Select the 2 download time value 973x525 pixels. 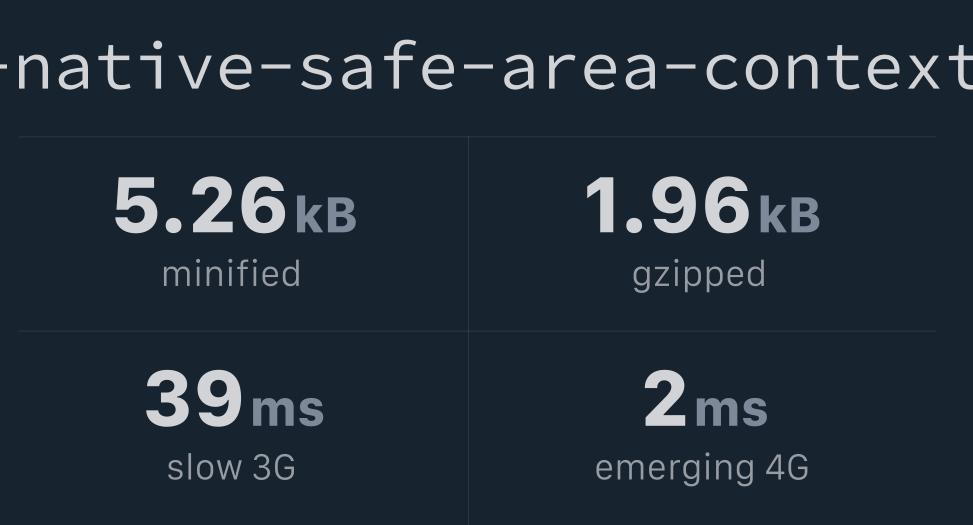tap(665, 400)
